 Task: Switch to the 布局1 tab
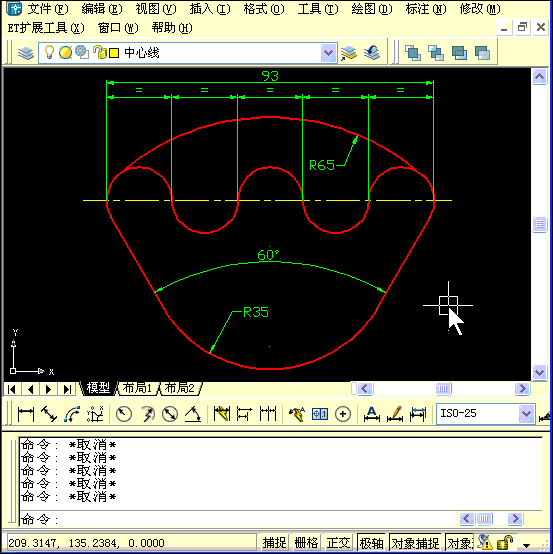137,388
